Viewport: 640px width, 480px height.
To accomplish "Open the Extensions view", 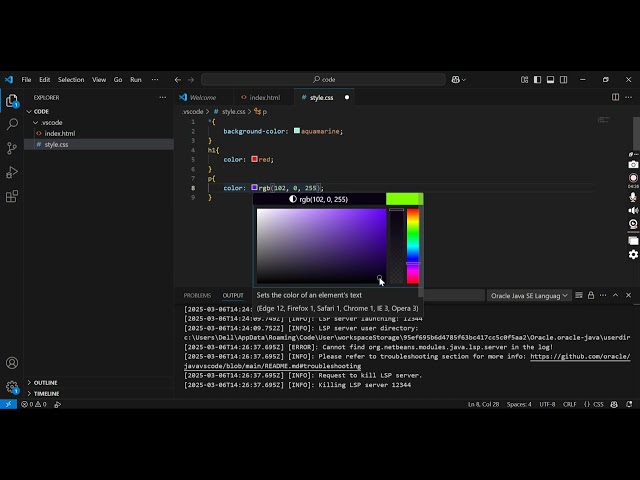I will click(12, 196).
